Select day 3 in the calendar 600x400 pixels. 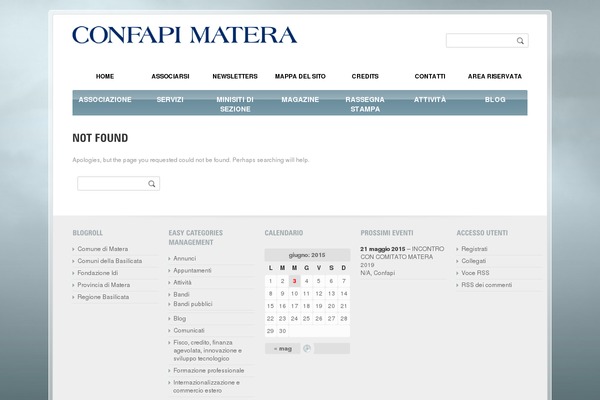[294, 281]
